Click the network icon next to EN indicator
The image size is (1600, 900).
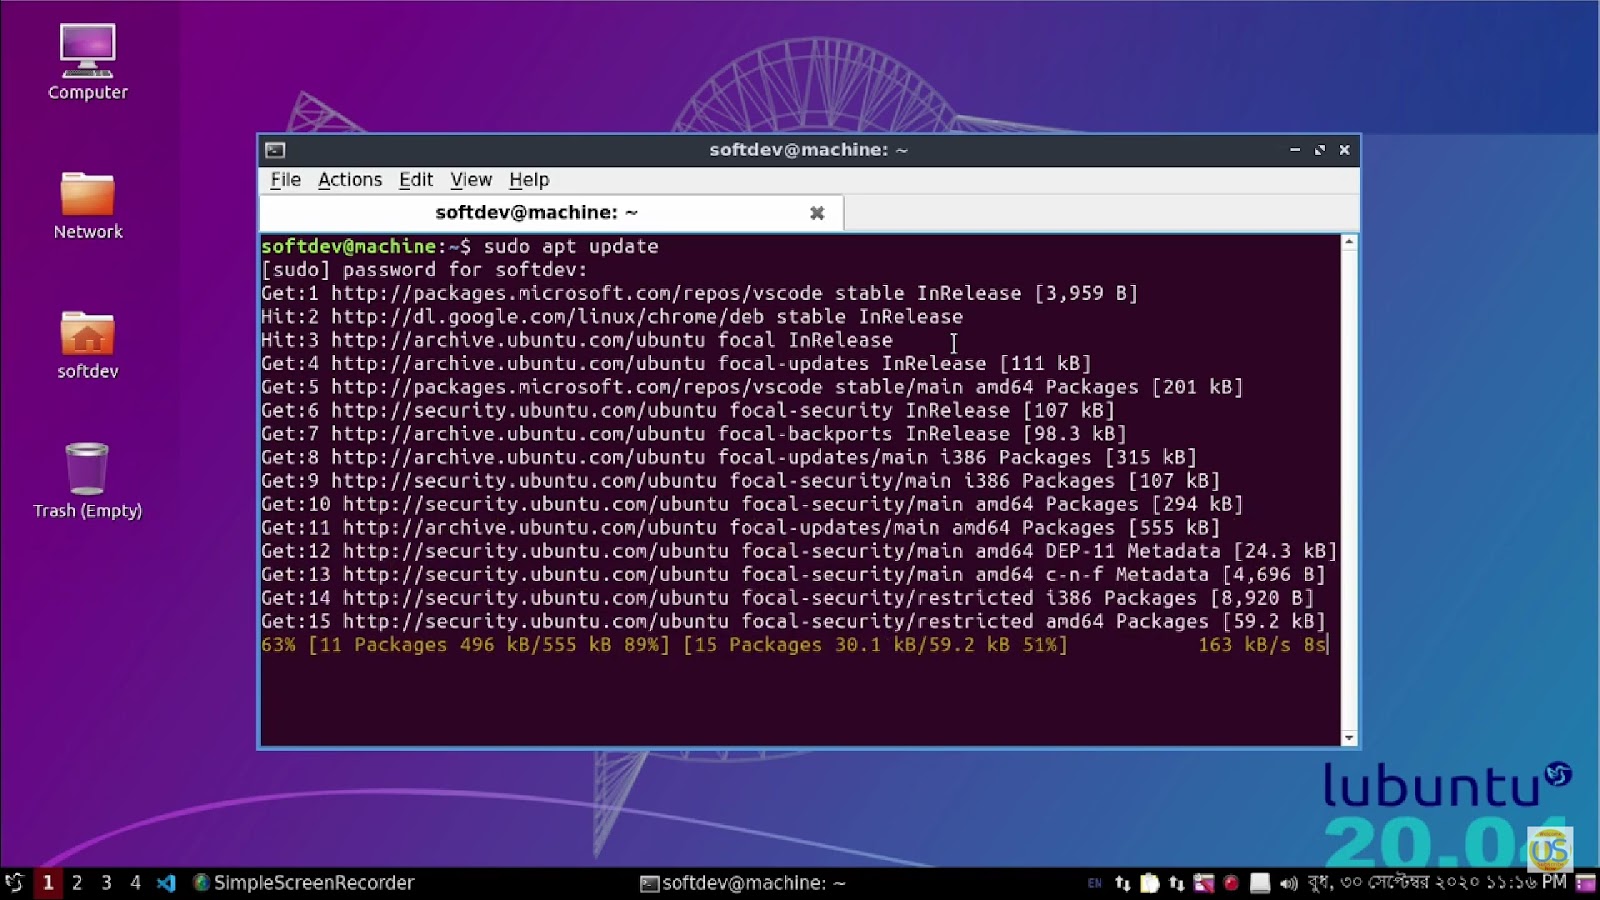point(1123,883)
